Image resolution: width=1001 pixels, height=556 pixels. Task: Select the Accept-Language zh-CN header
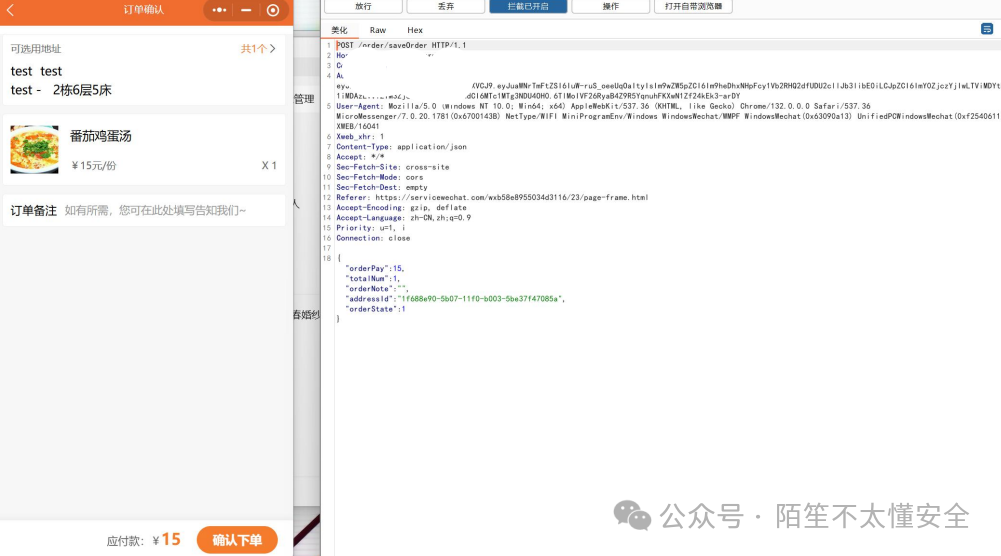403,218
